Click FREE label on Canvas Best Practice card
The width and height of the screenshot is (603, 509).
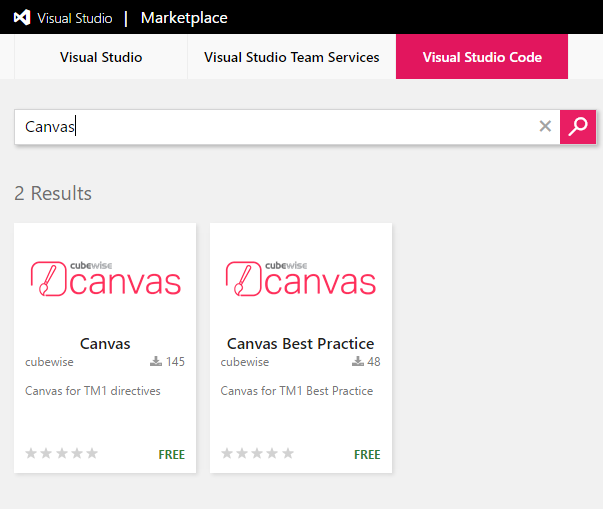click(367, 454)
